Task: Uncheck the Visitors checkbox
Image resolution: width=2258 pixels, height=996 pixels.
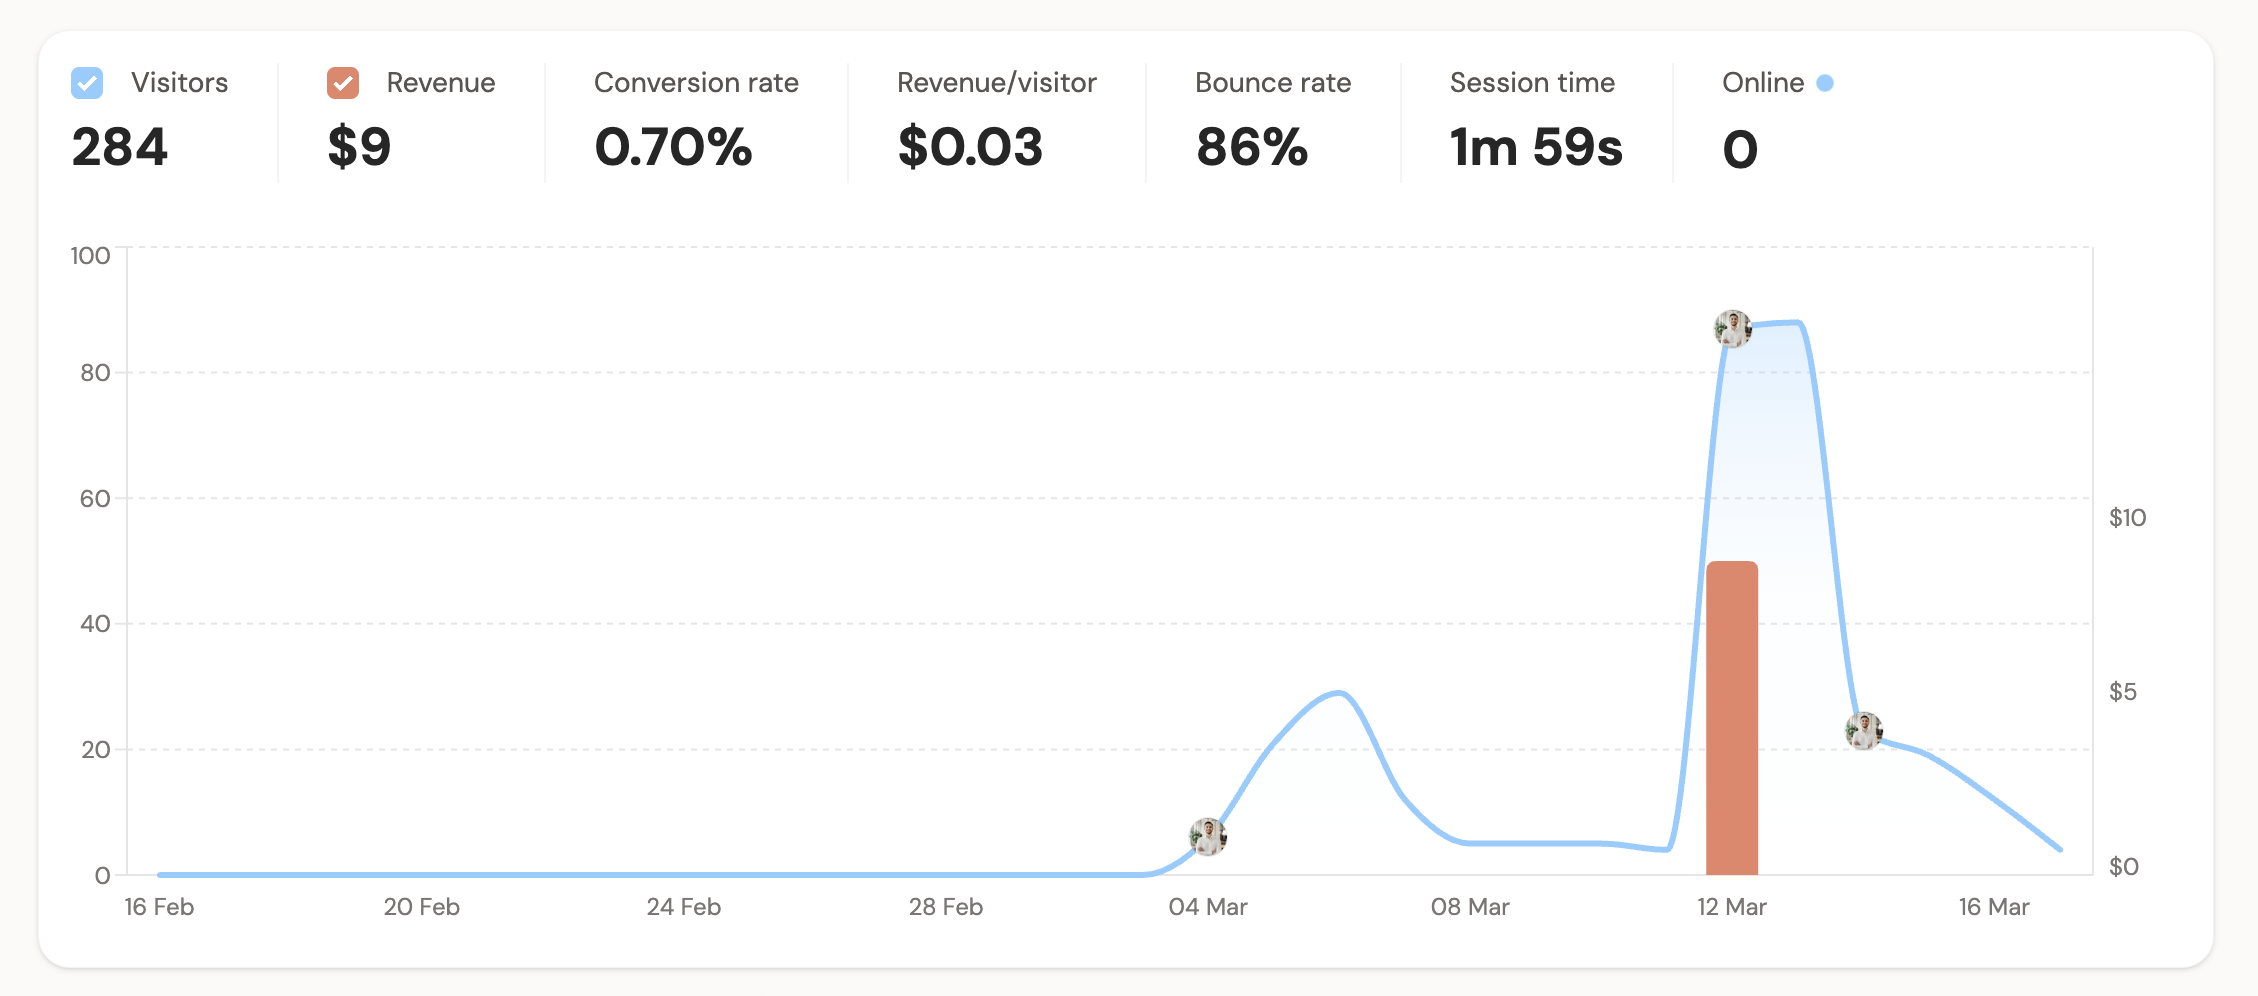Action: click(87, 83)
